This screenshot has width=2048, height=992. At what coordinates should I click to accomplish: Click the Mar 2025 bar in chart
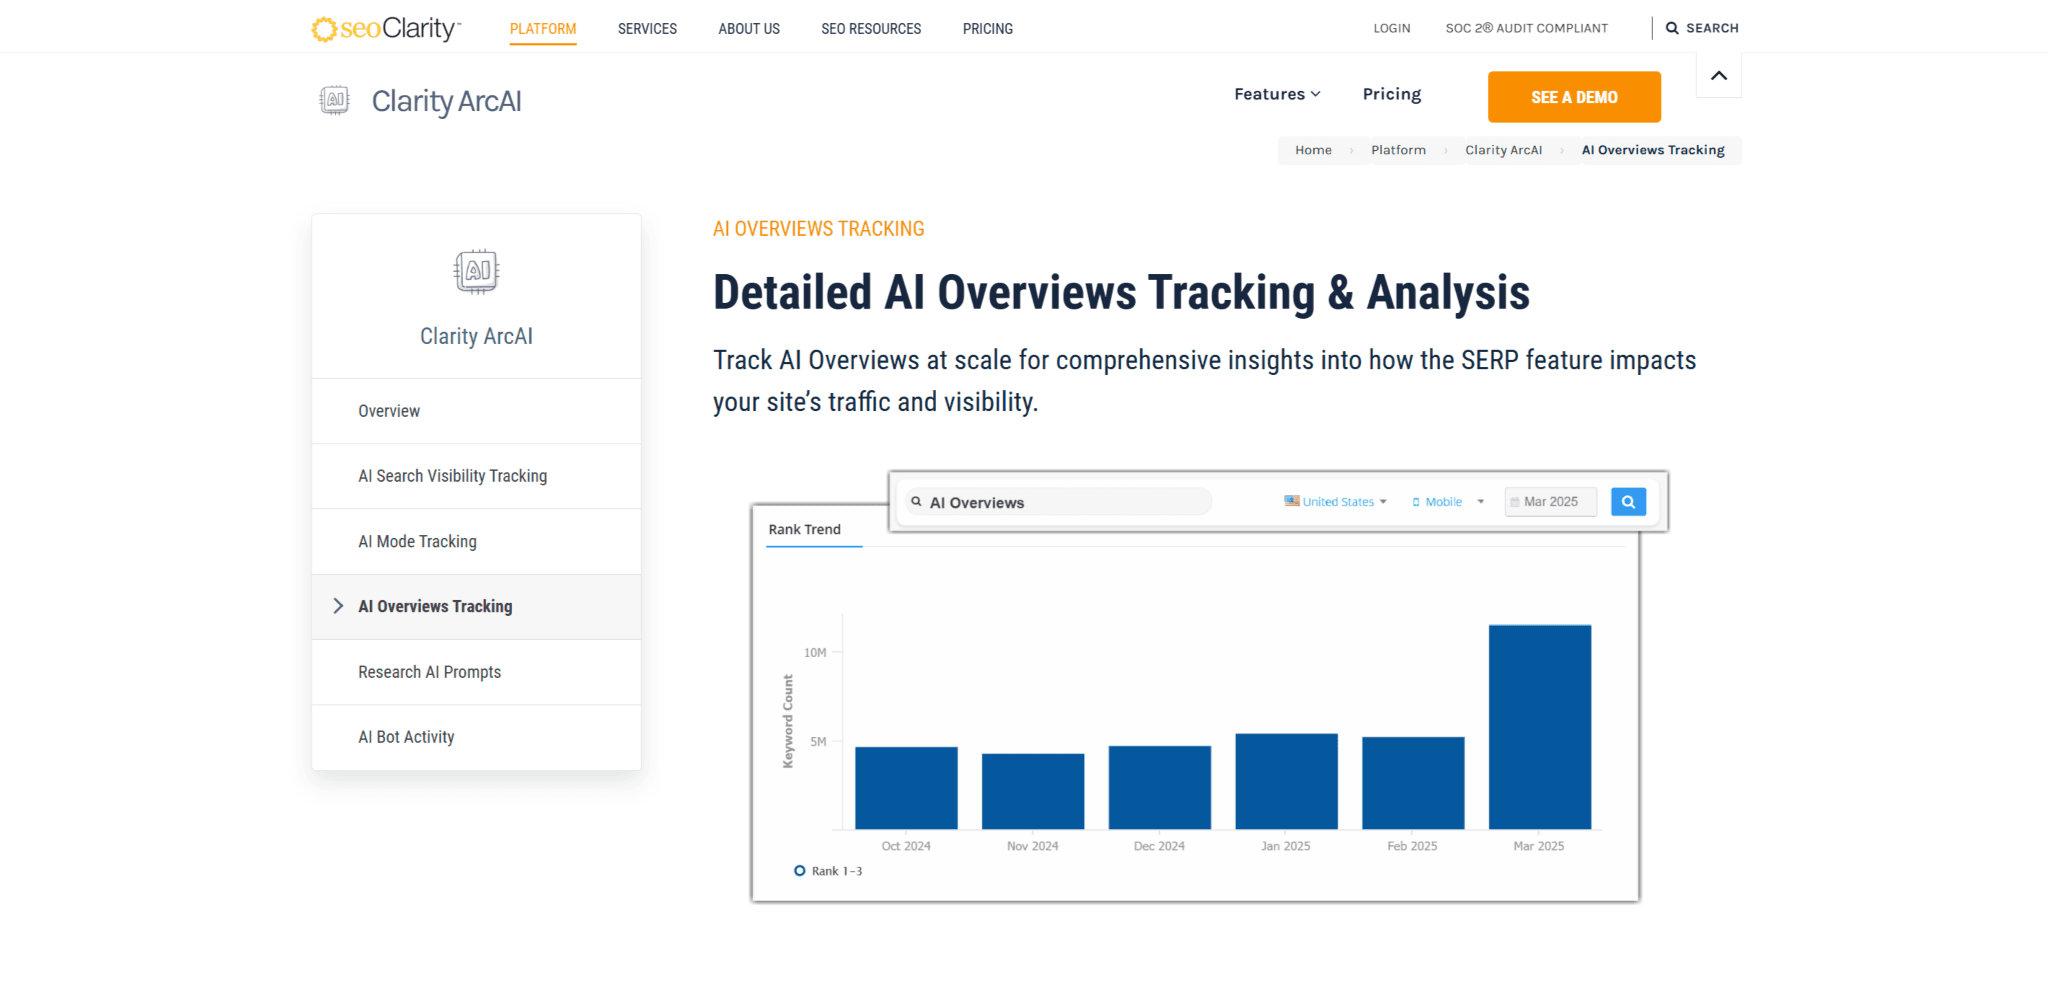1539,727
